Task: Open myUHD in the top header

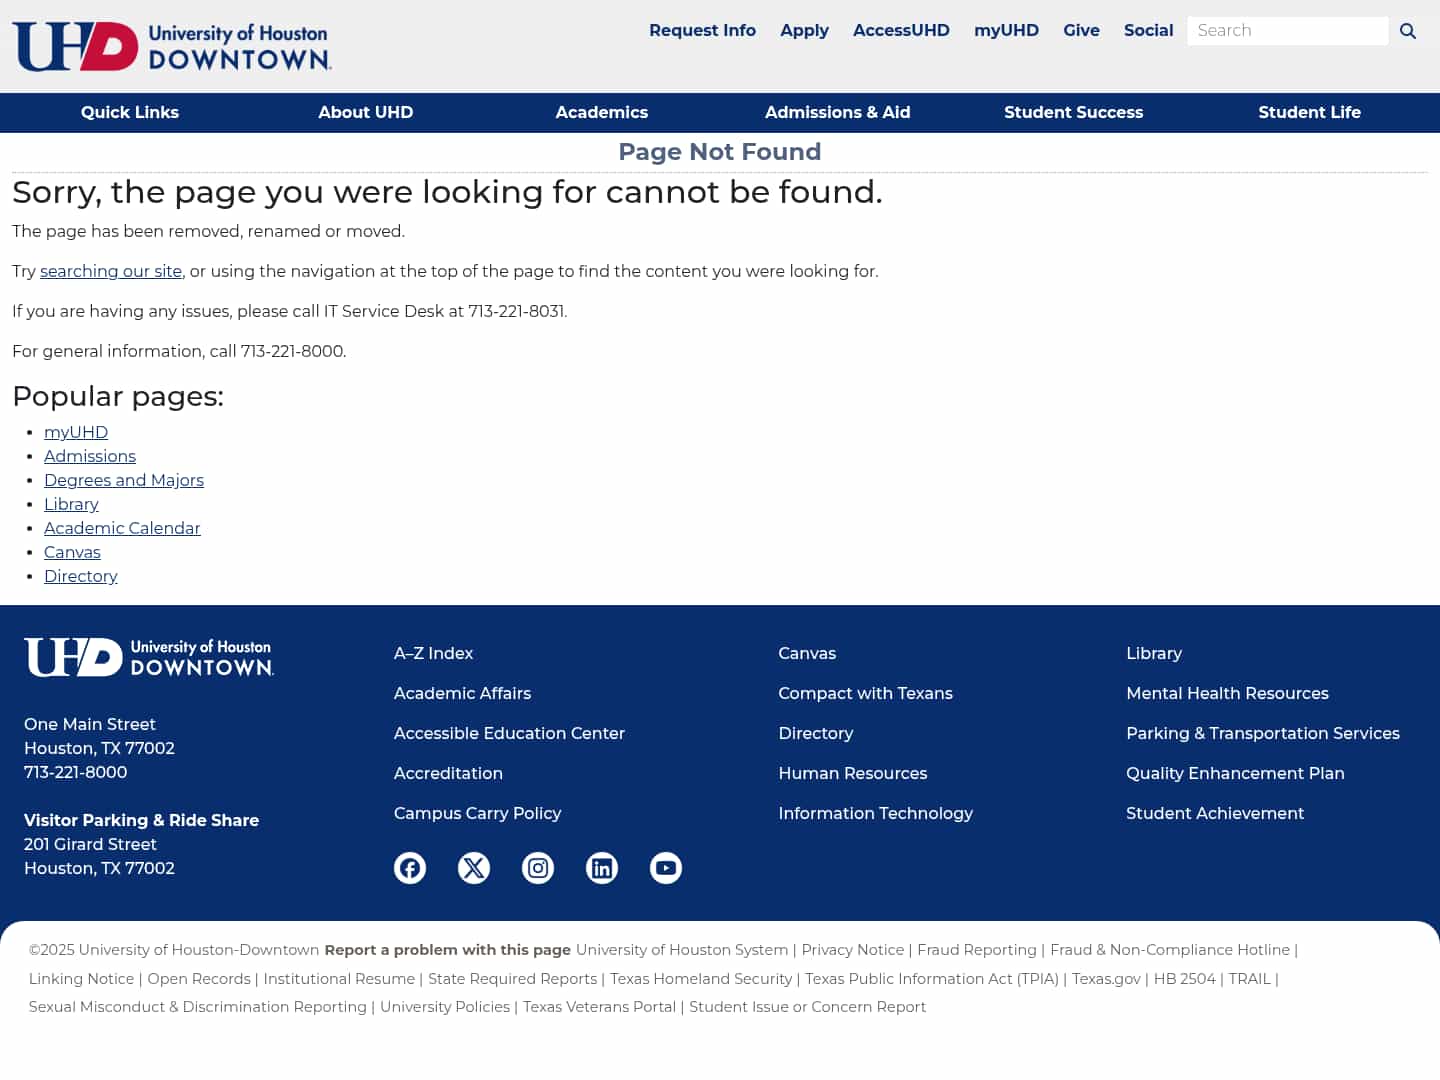Action: coord(1006,31)
